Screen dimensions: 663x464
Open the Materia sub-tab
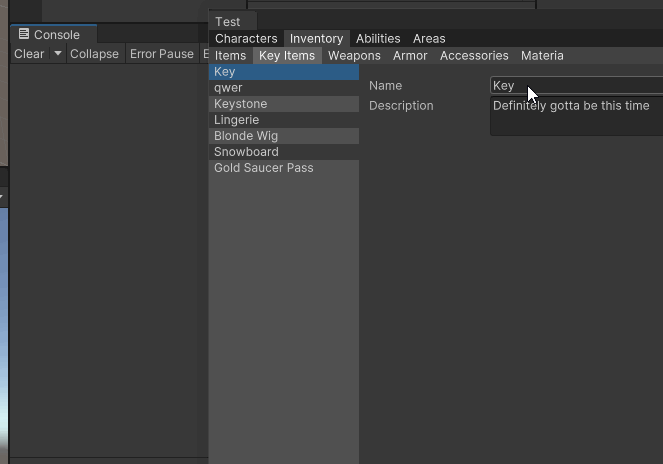[x=542, y=55]
